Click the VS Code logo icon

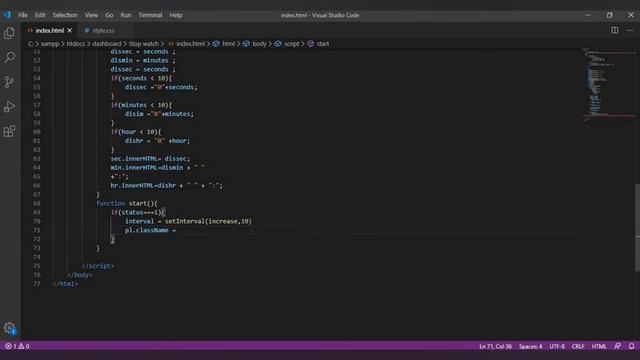[x=7, y=15]
